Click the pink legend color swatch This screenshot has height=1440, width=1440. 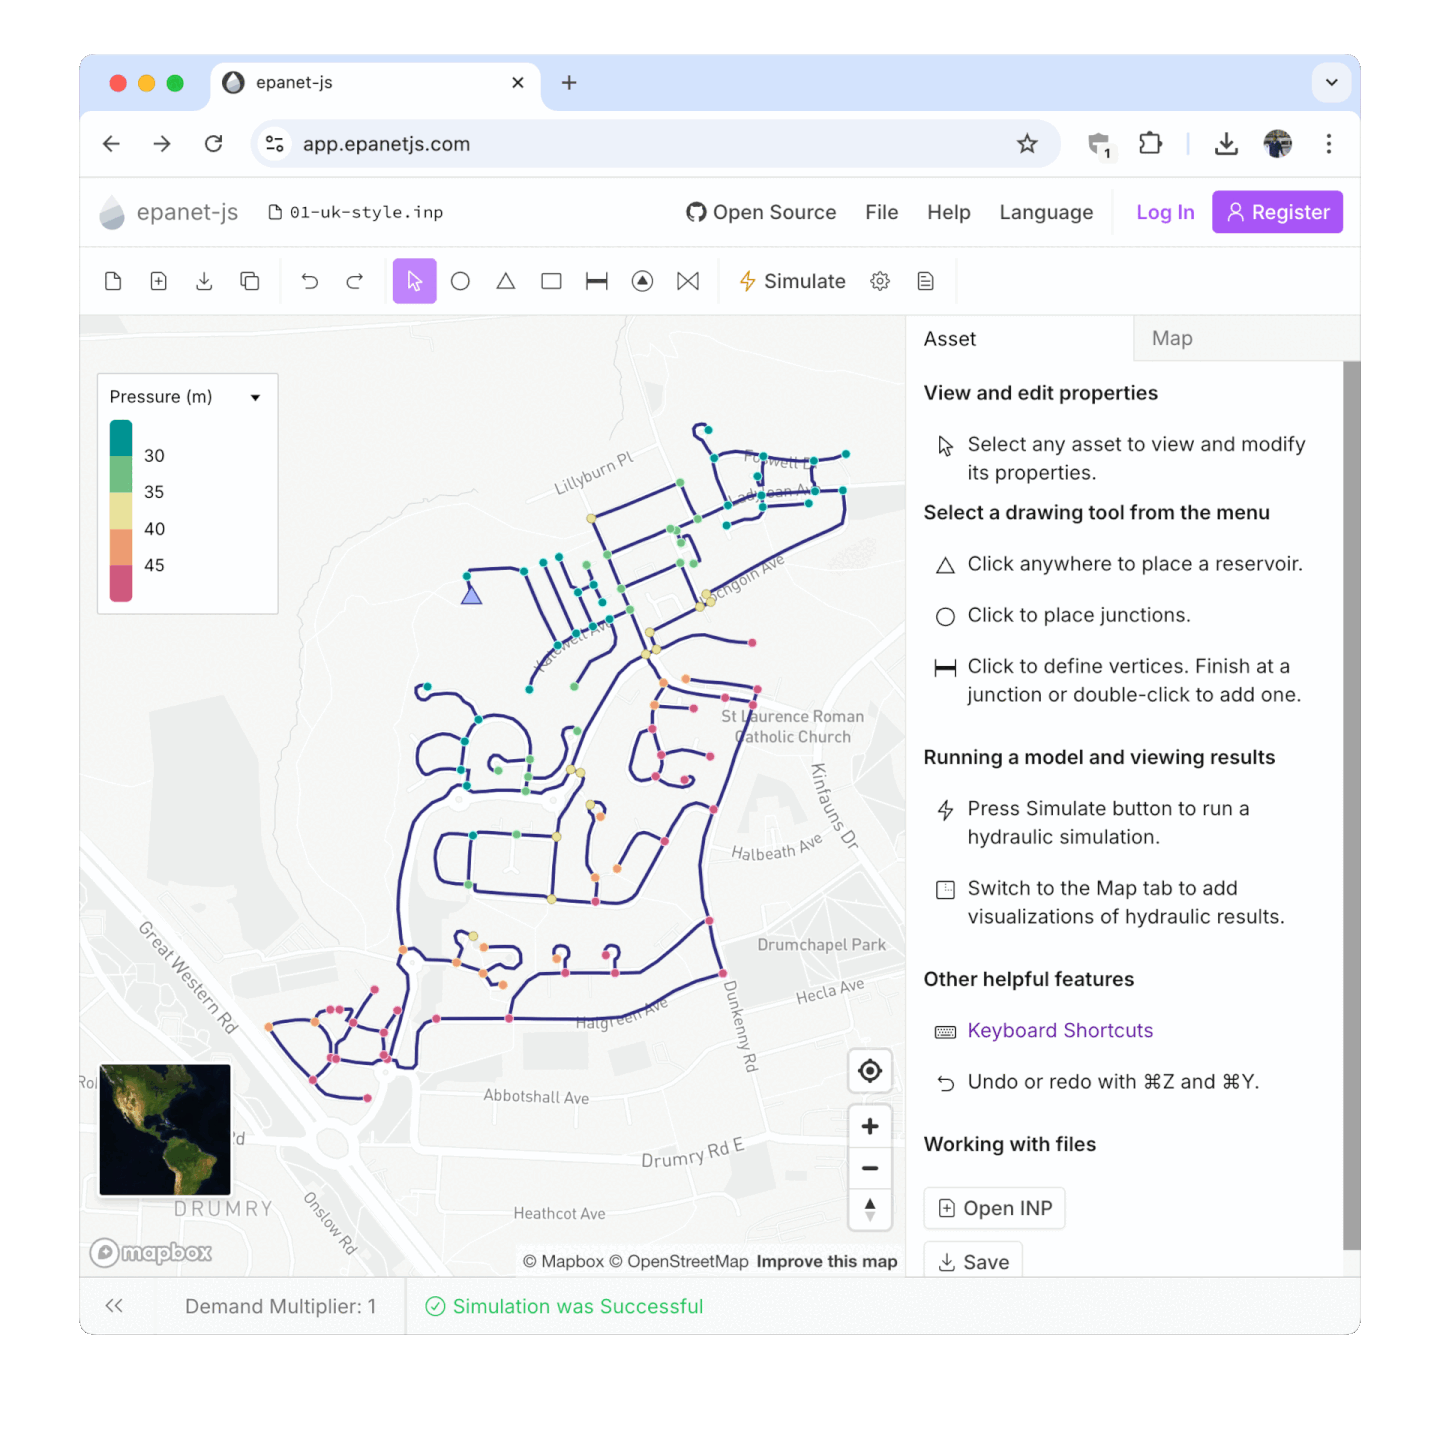tap(121, 583)
